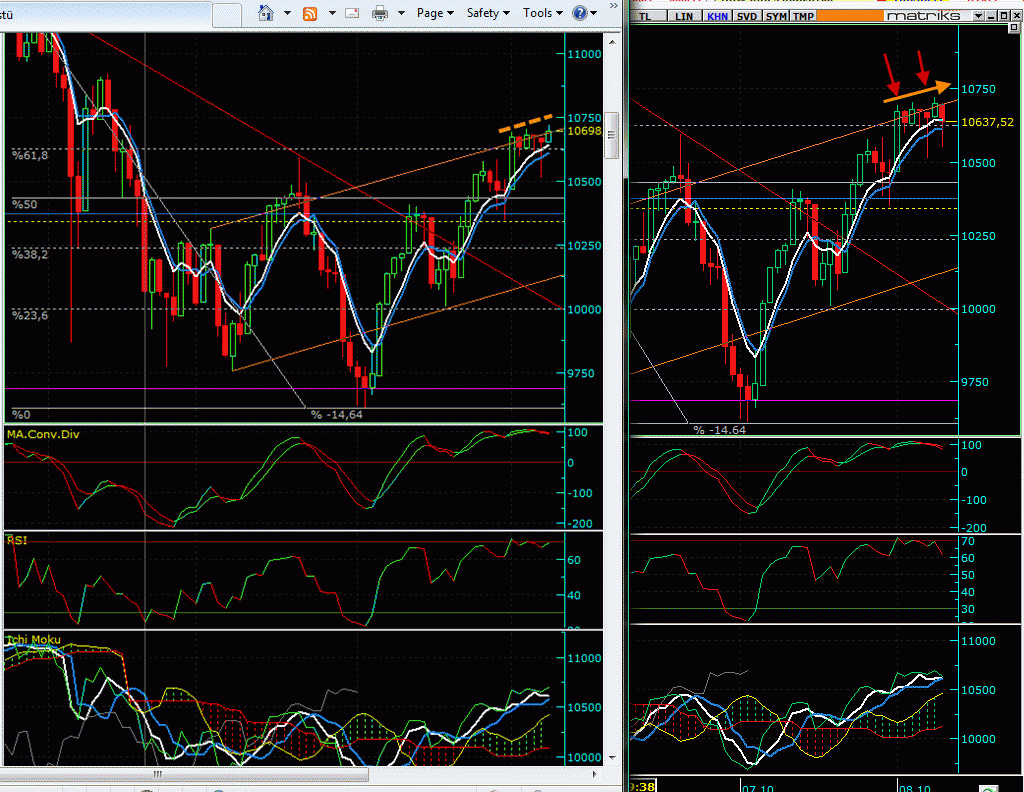Click the 07.10 date marker
This screenshot has height=792, width=1024.
coord(758,787)
